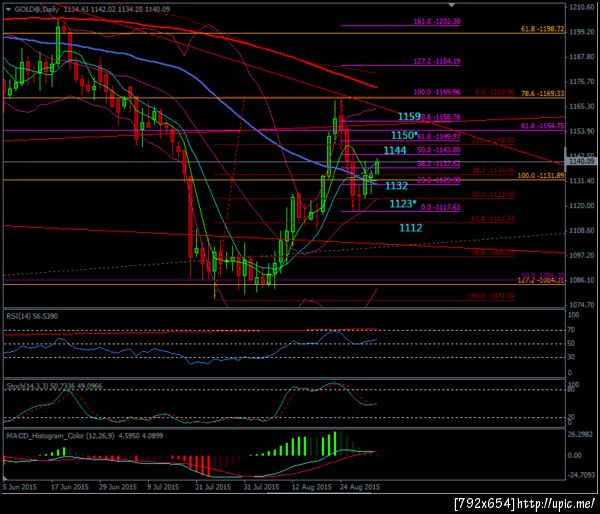Click the 9 Jul 2015 date label

click(x=164, y=487)
